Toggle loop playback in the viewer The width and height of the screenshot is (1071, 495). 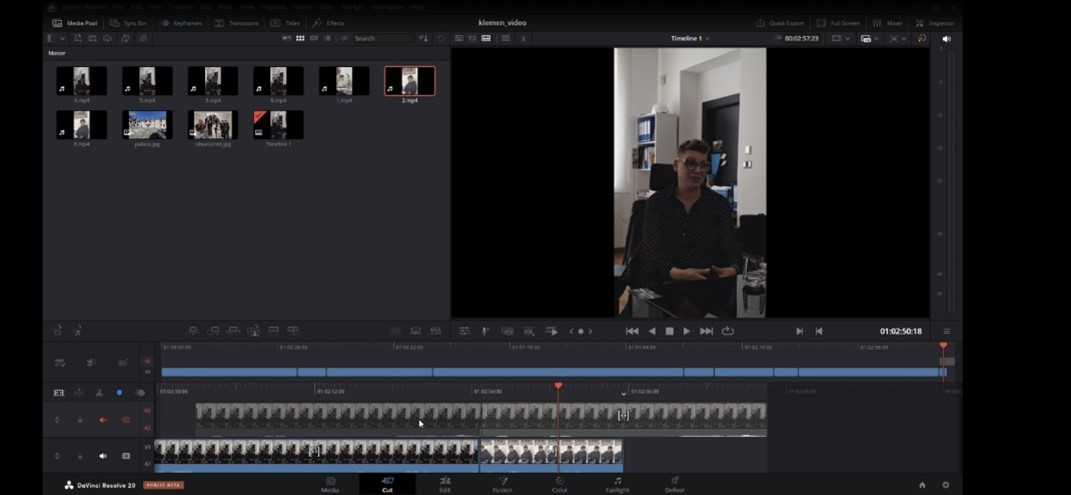[x=727, y=331]
